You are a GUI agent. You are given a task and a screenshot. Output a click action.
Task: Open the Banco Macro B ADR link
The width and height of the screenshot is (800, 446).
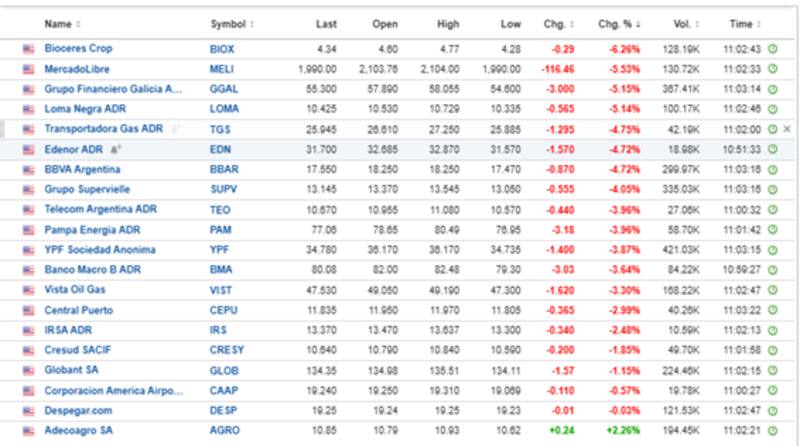(90, 269)
